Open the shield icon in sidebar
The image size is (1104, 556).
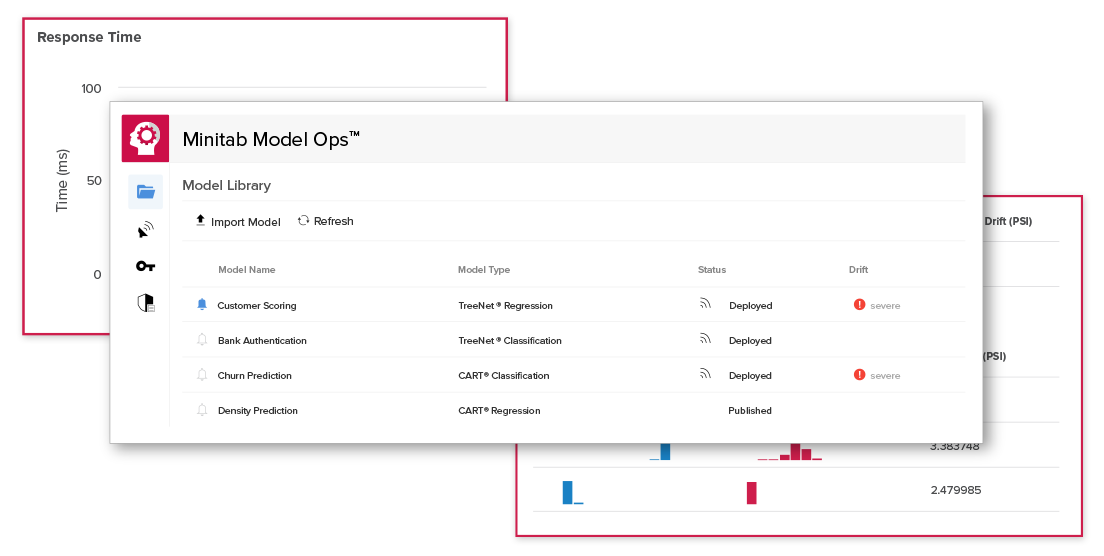146,303
